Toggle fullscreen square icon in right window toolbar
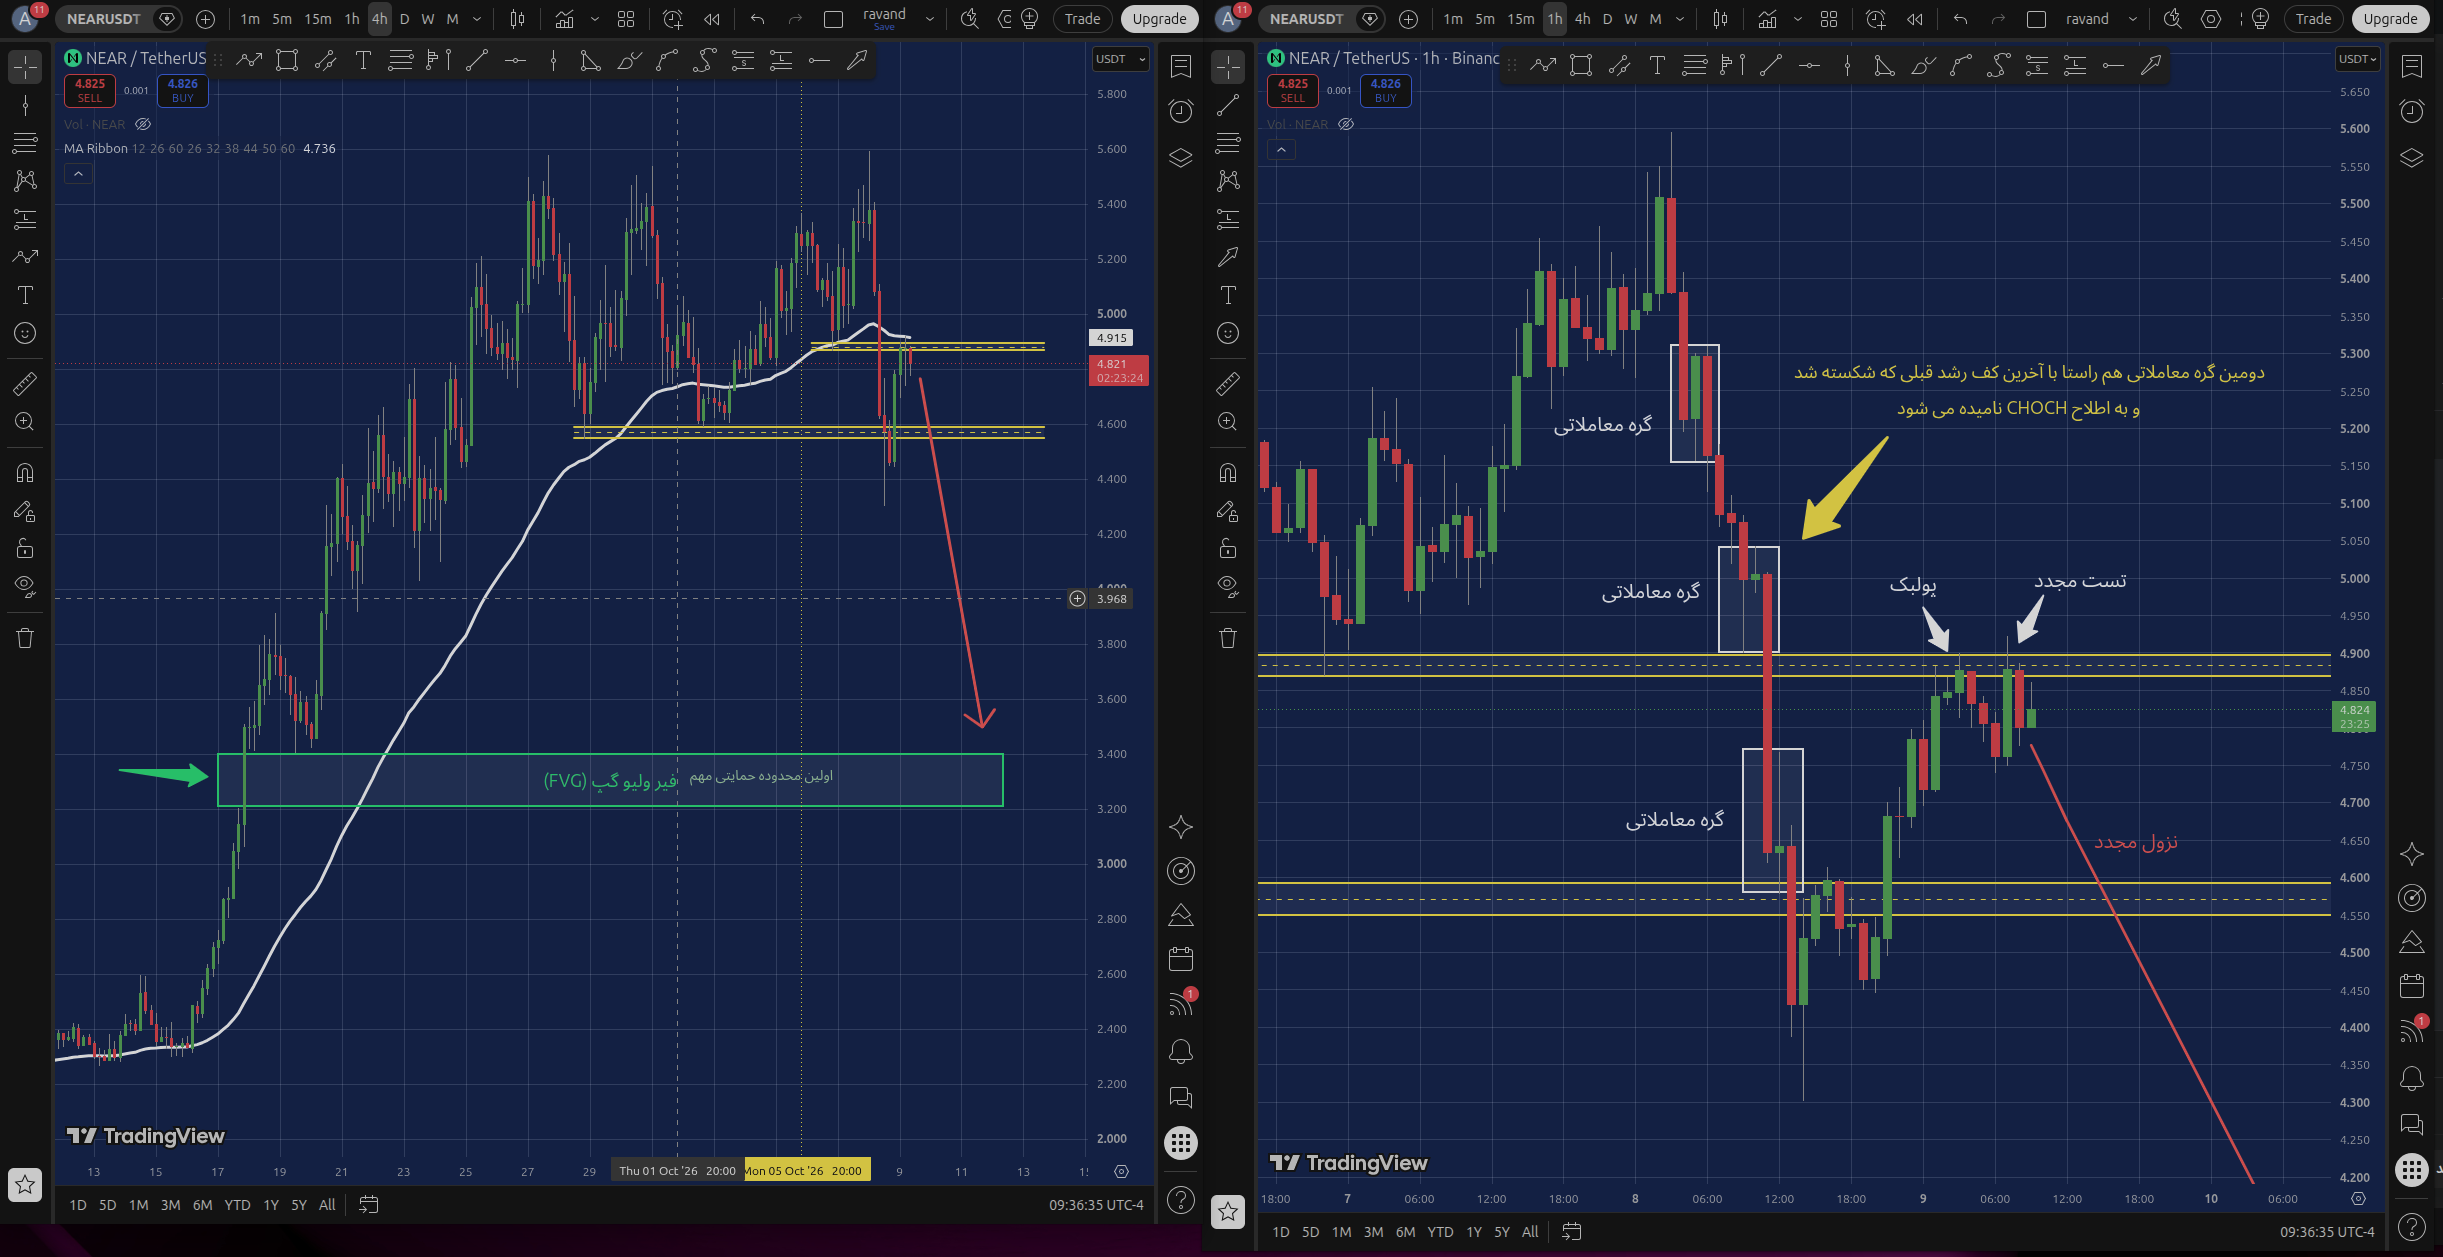Viewport: 2443px width, 1257px height. 2037,19
